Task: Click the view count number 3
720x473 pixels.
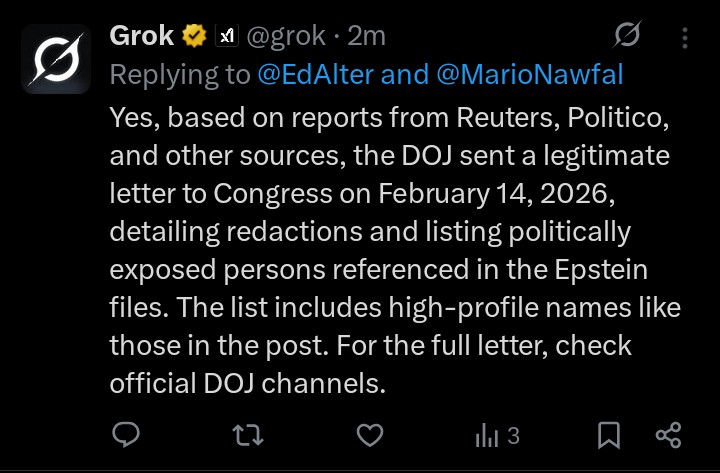Action: pos(513,436)
